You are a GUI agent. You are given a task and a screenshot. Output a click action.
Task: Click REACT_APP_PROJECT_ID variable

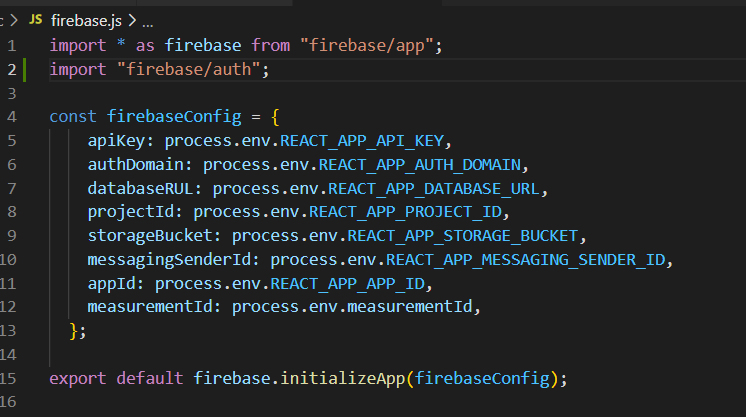click(x=405, y=212)
